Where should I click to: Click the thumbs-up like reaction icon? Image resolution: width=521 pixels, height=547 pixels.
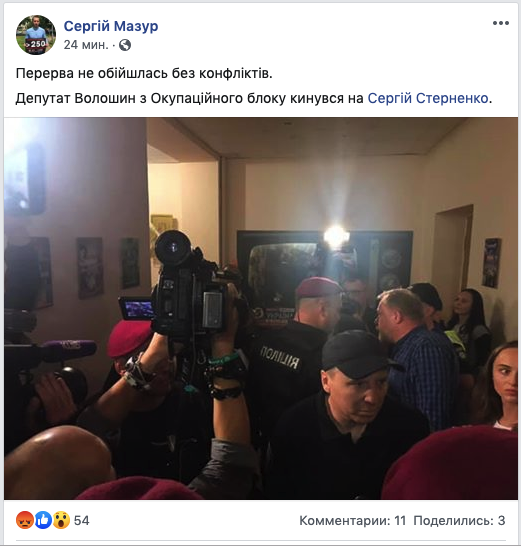pos(43,520)
